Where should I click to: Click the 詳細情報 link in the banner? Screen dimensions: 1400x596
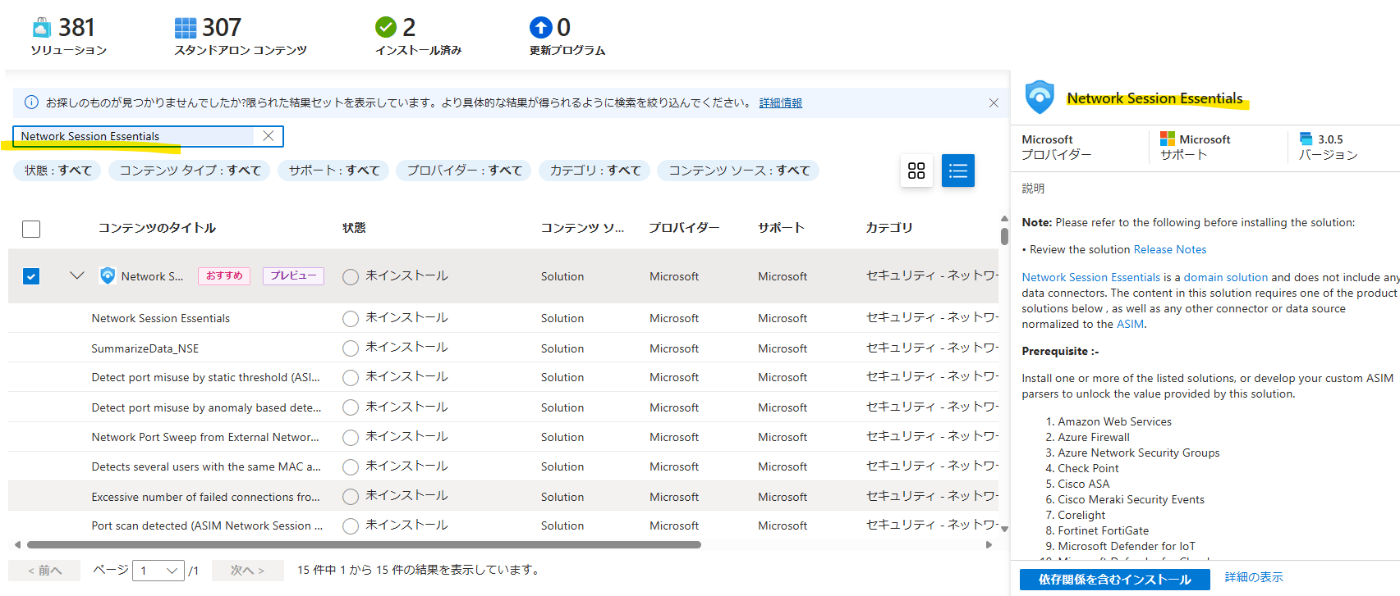(x=780, y=102)
